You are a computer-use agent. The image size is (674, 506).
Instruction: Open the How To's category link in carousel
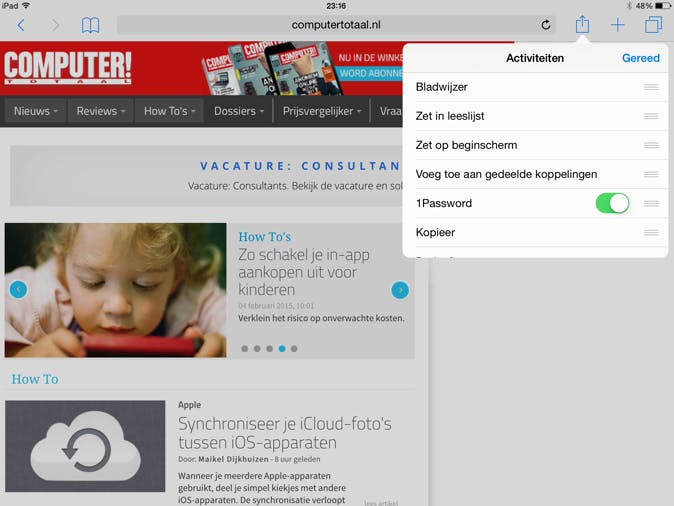click(x=265, y=237)
